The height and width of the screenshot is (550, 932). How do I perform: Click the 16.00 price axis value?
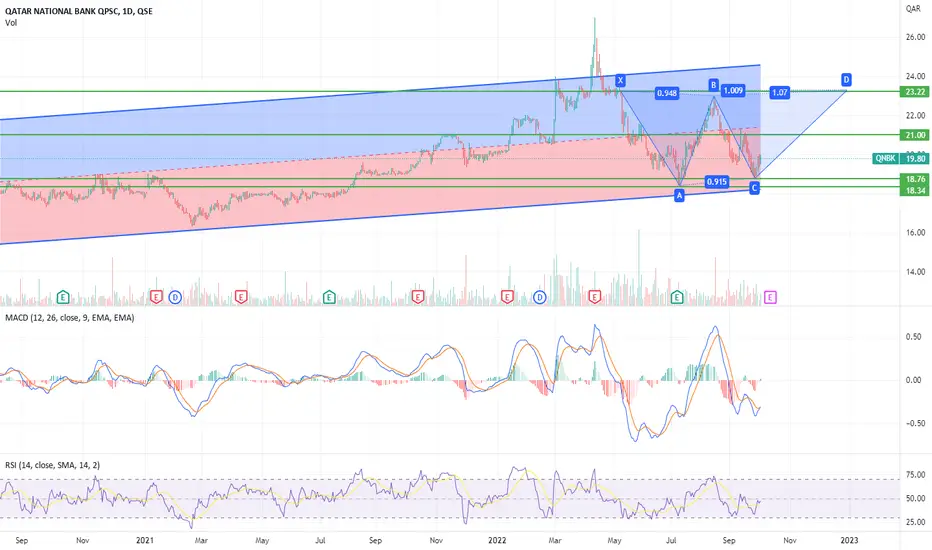point(915,232)
